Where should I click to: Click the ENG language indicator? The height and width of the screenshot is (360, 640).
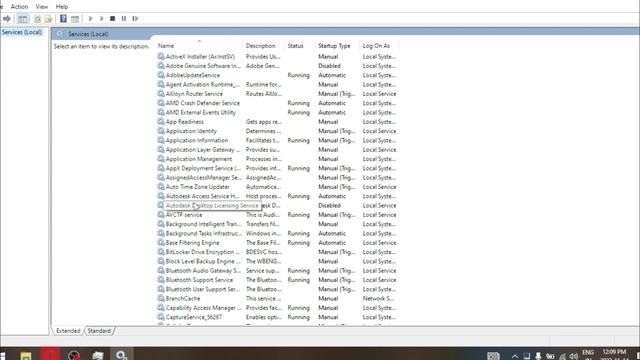click(588, 352)
